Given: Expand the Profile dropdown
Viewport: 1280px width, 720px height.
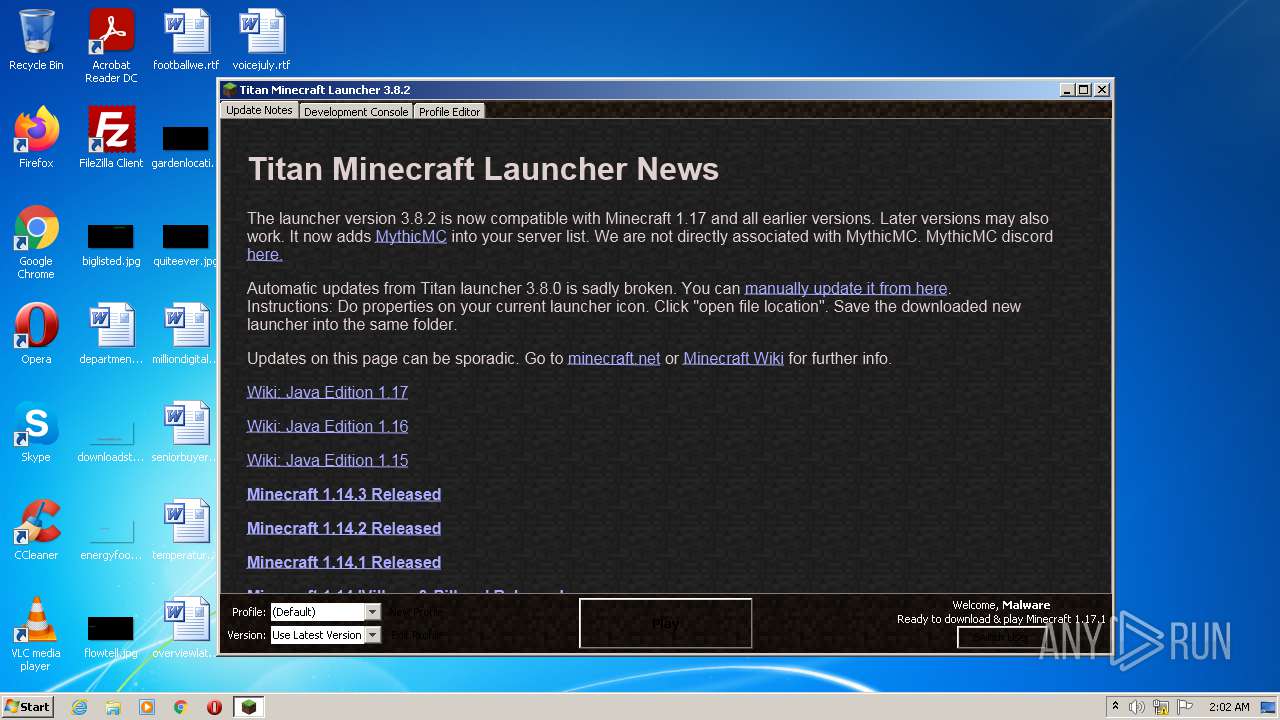Looking at the screenshot, I should (372, 612).
